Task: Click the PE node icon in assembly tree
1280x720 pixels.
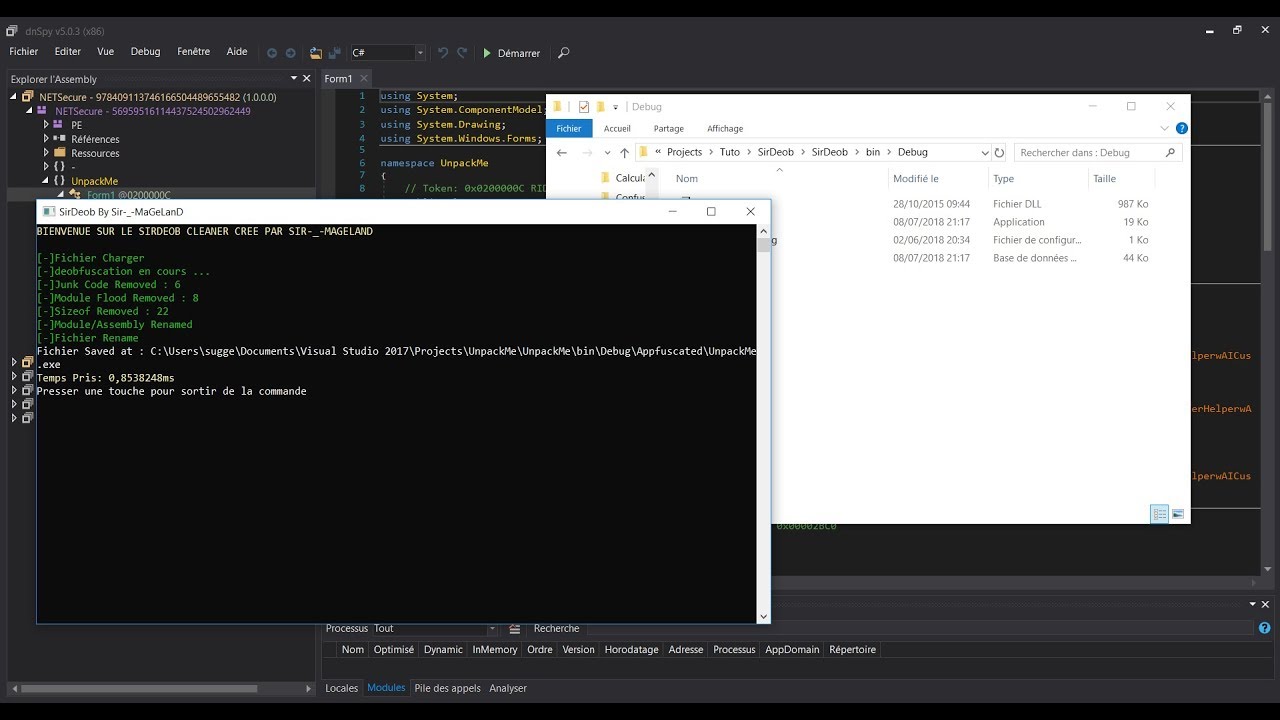Action: click(x=58, y=125)
